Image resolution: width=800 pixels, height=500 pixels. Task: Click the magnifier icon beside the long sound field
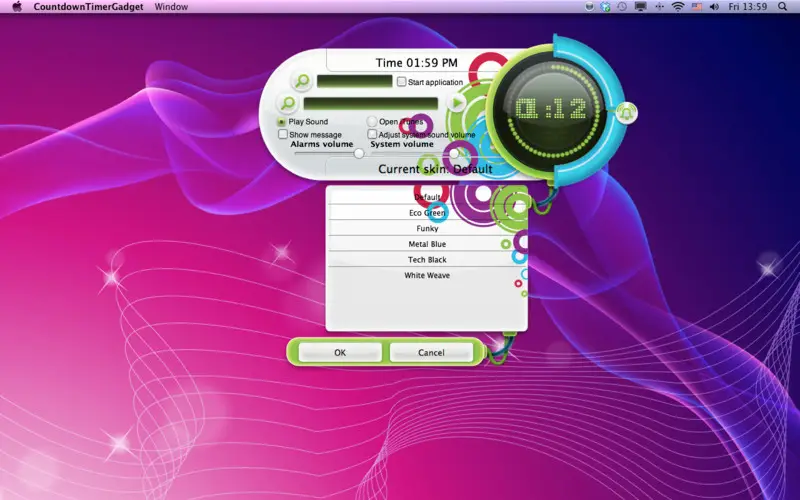click(288, 103)
